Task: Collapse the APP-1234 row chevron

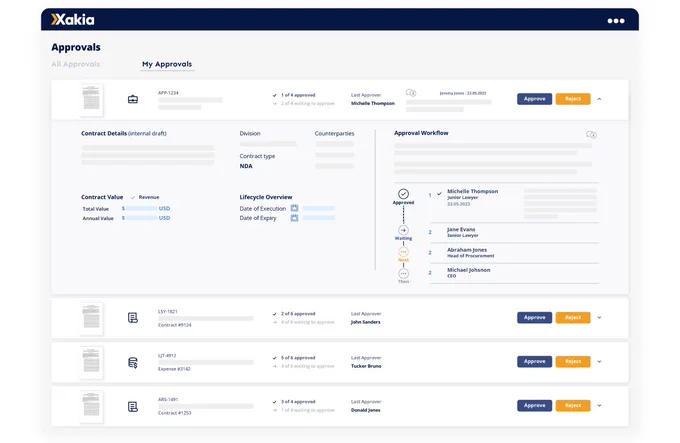Action: pyautogui.click(x=599, y=99)
